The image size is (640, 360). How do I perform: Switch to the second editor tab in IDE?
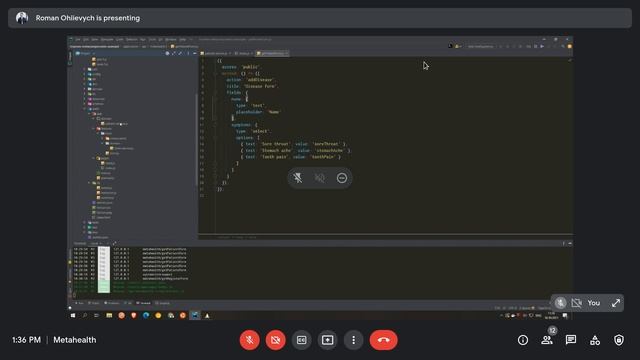(x=244, y=53)
